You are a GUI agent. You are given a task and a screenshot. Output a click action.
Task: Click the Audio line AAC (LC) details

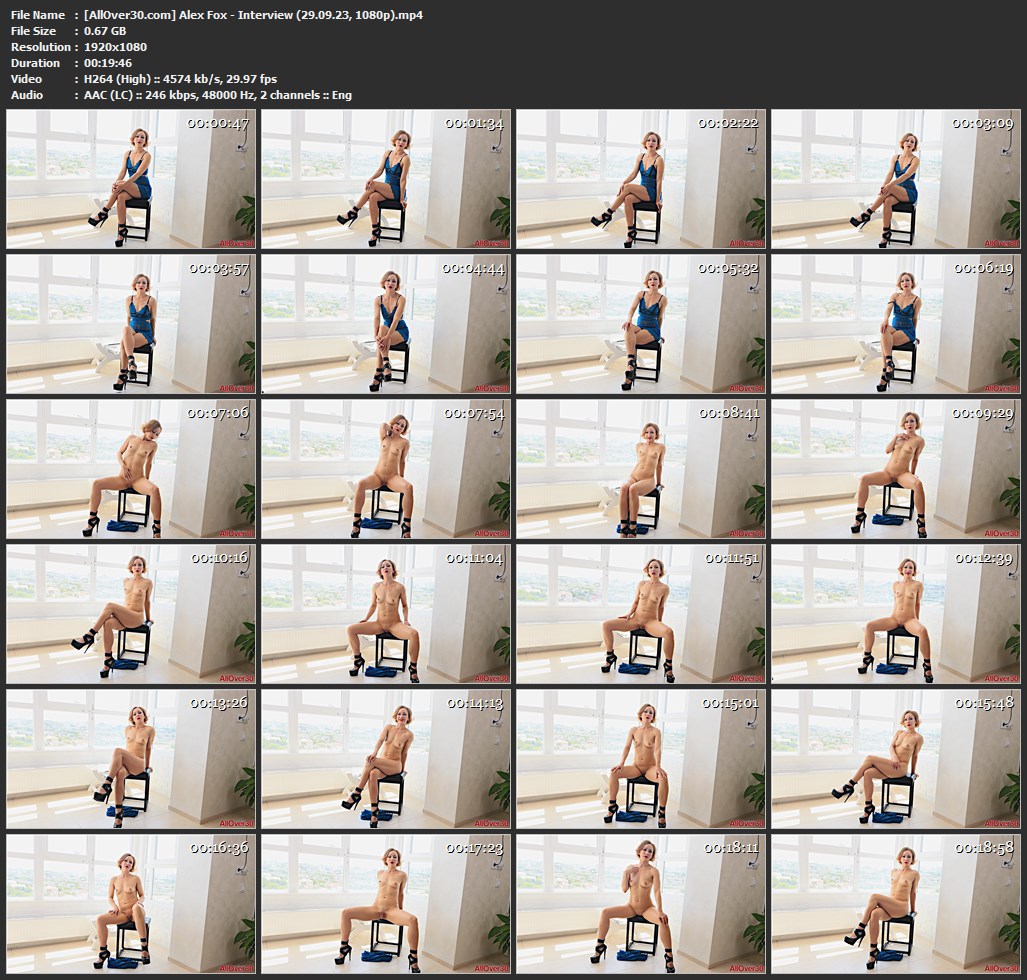pyautogui.click(x=218, y=95)
